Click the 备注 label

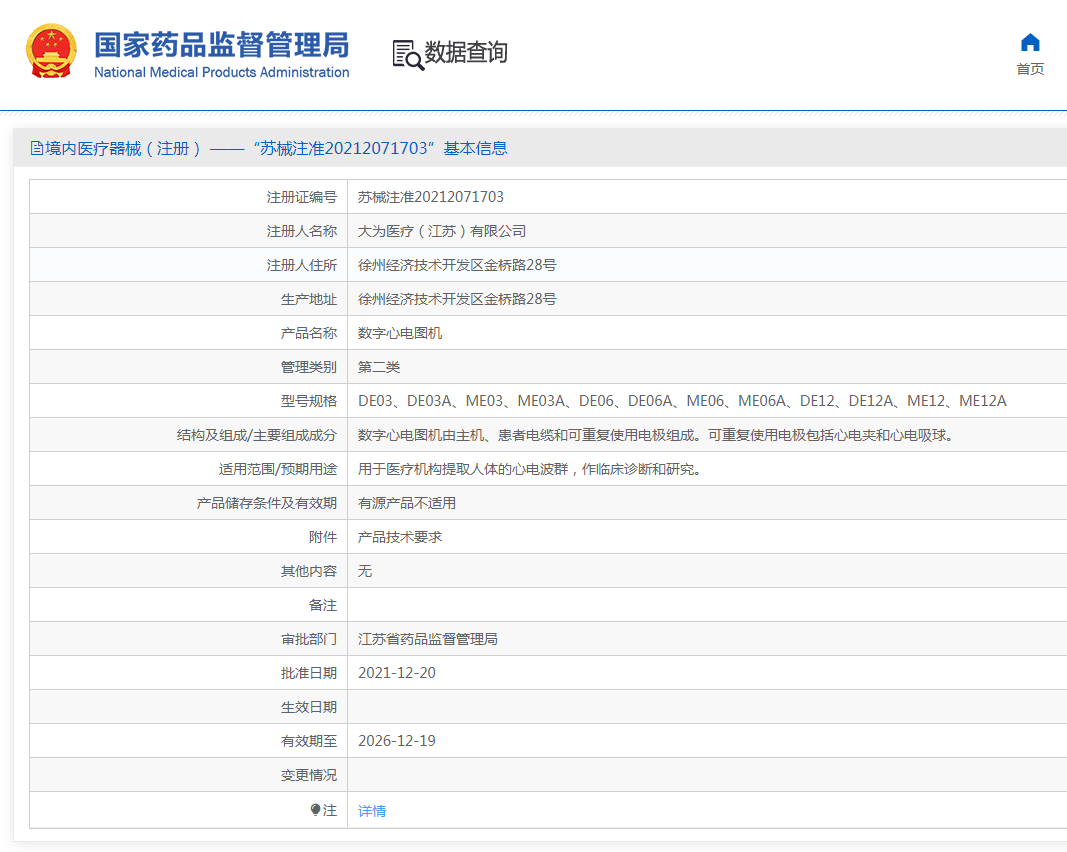click(323, 606)
